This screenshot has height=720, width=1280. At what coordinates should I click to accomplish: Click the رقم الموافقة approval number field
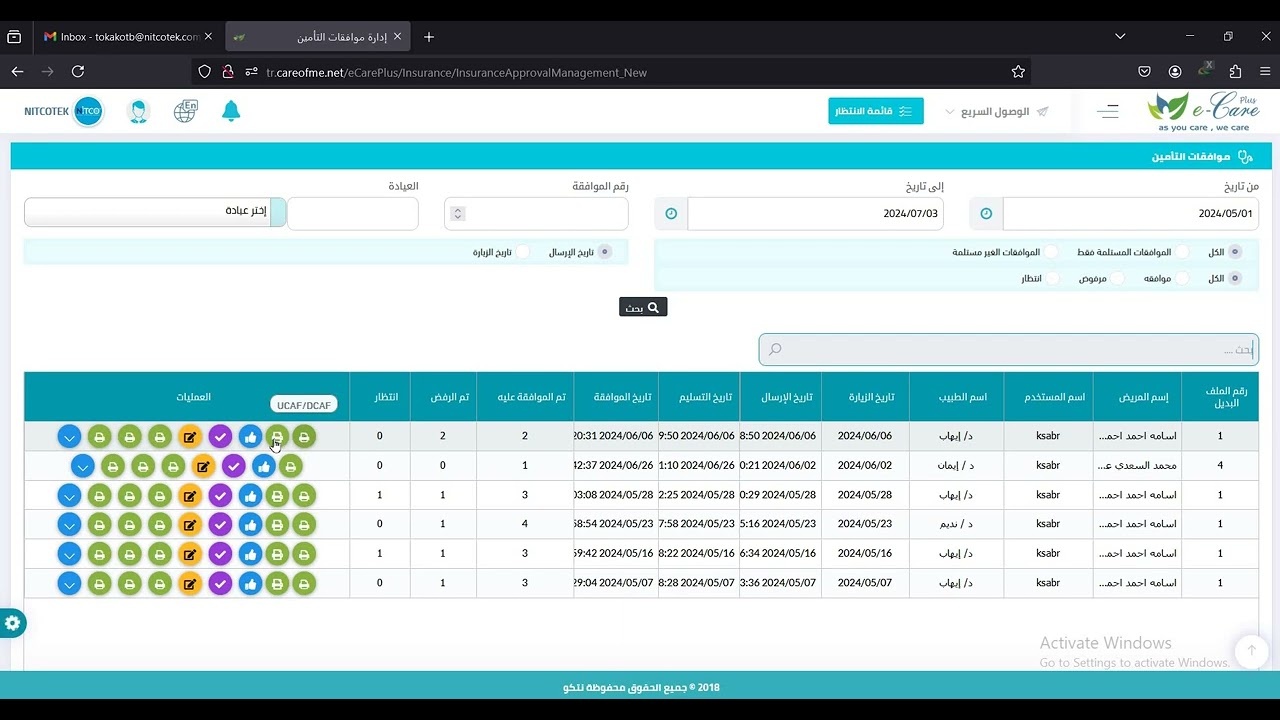pyautogui.click(x=536, y=213)
